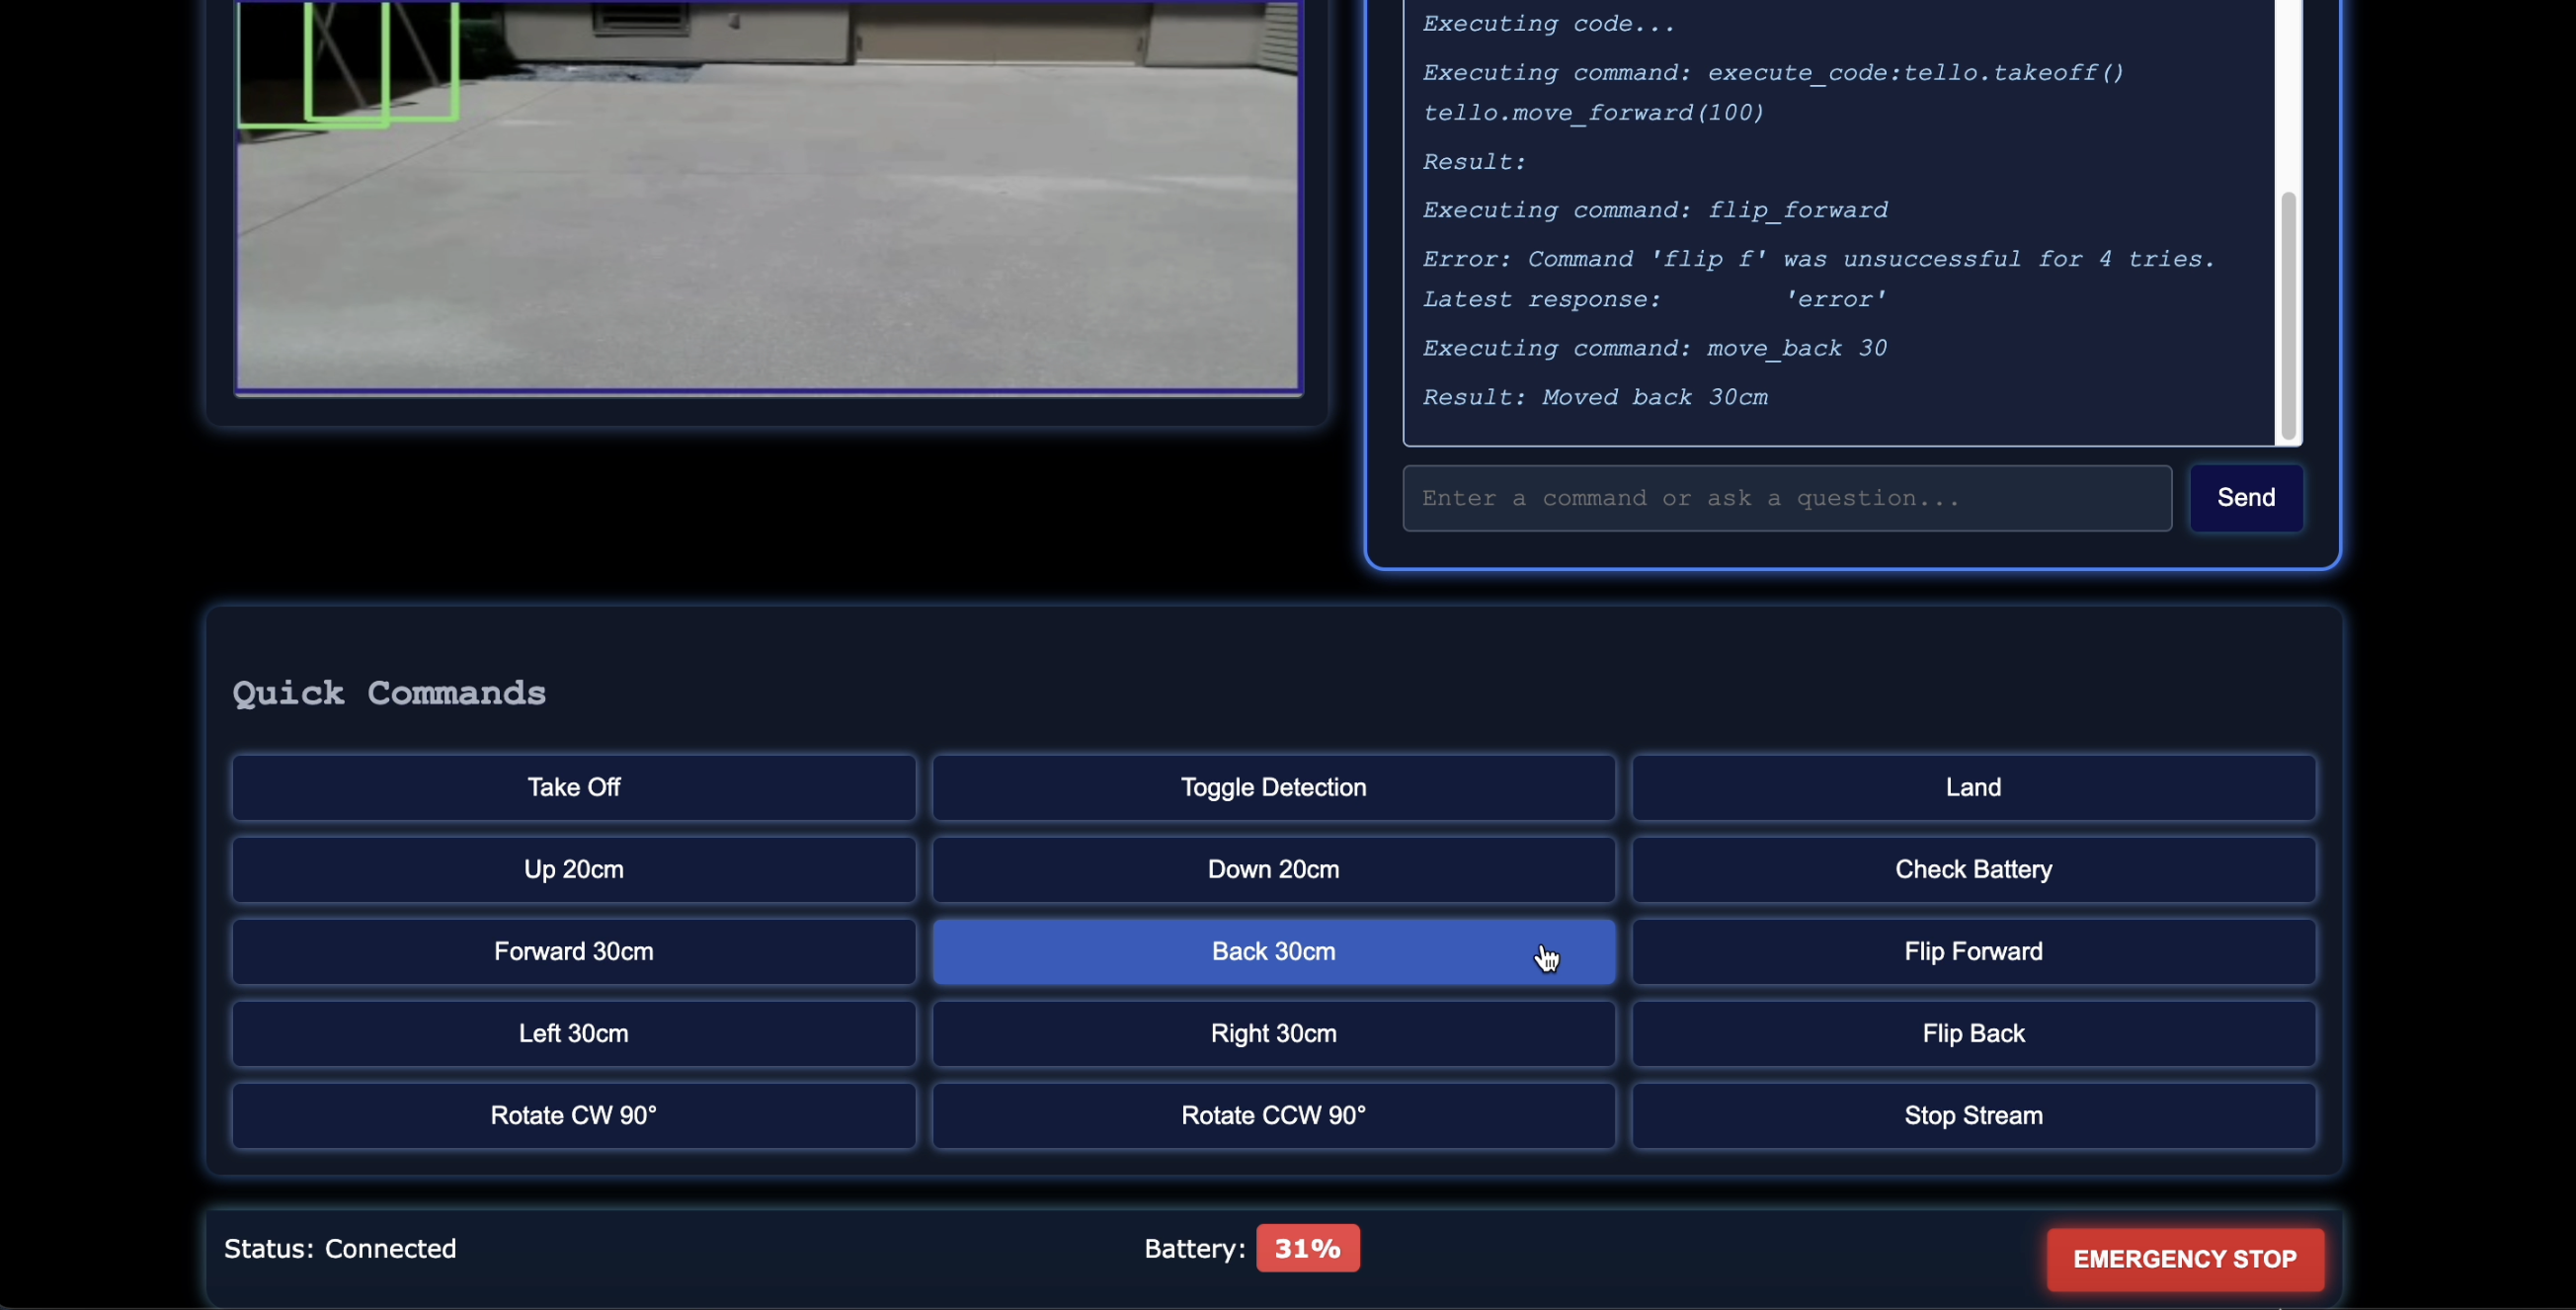The width and height of the screenshot is (2576, 1310).
Task: Stop Stream of the drone camera
Action: 1972,1115
